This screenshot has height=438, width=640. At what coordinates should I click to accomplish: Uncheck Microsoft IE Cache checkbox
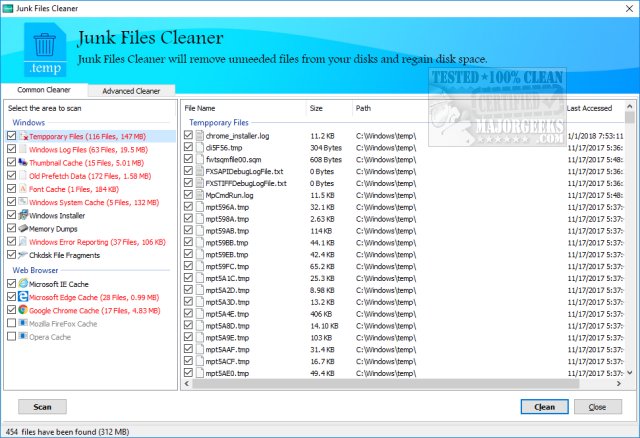click(11, 283)
